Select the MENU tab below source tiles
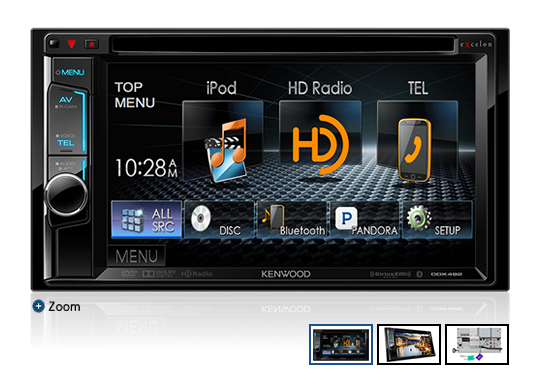 pyautogui.click(x=137, y=256)
